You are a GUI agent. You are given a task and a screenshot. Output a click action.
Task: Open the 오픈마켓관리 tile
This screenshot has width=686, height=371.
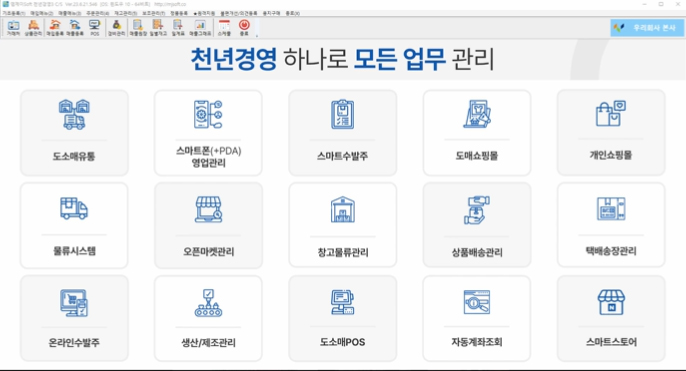coord(208,225)
